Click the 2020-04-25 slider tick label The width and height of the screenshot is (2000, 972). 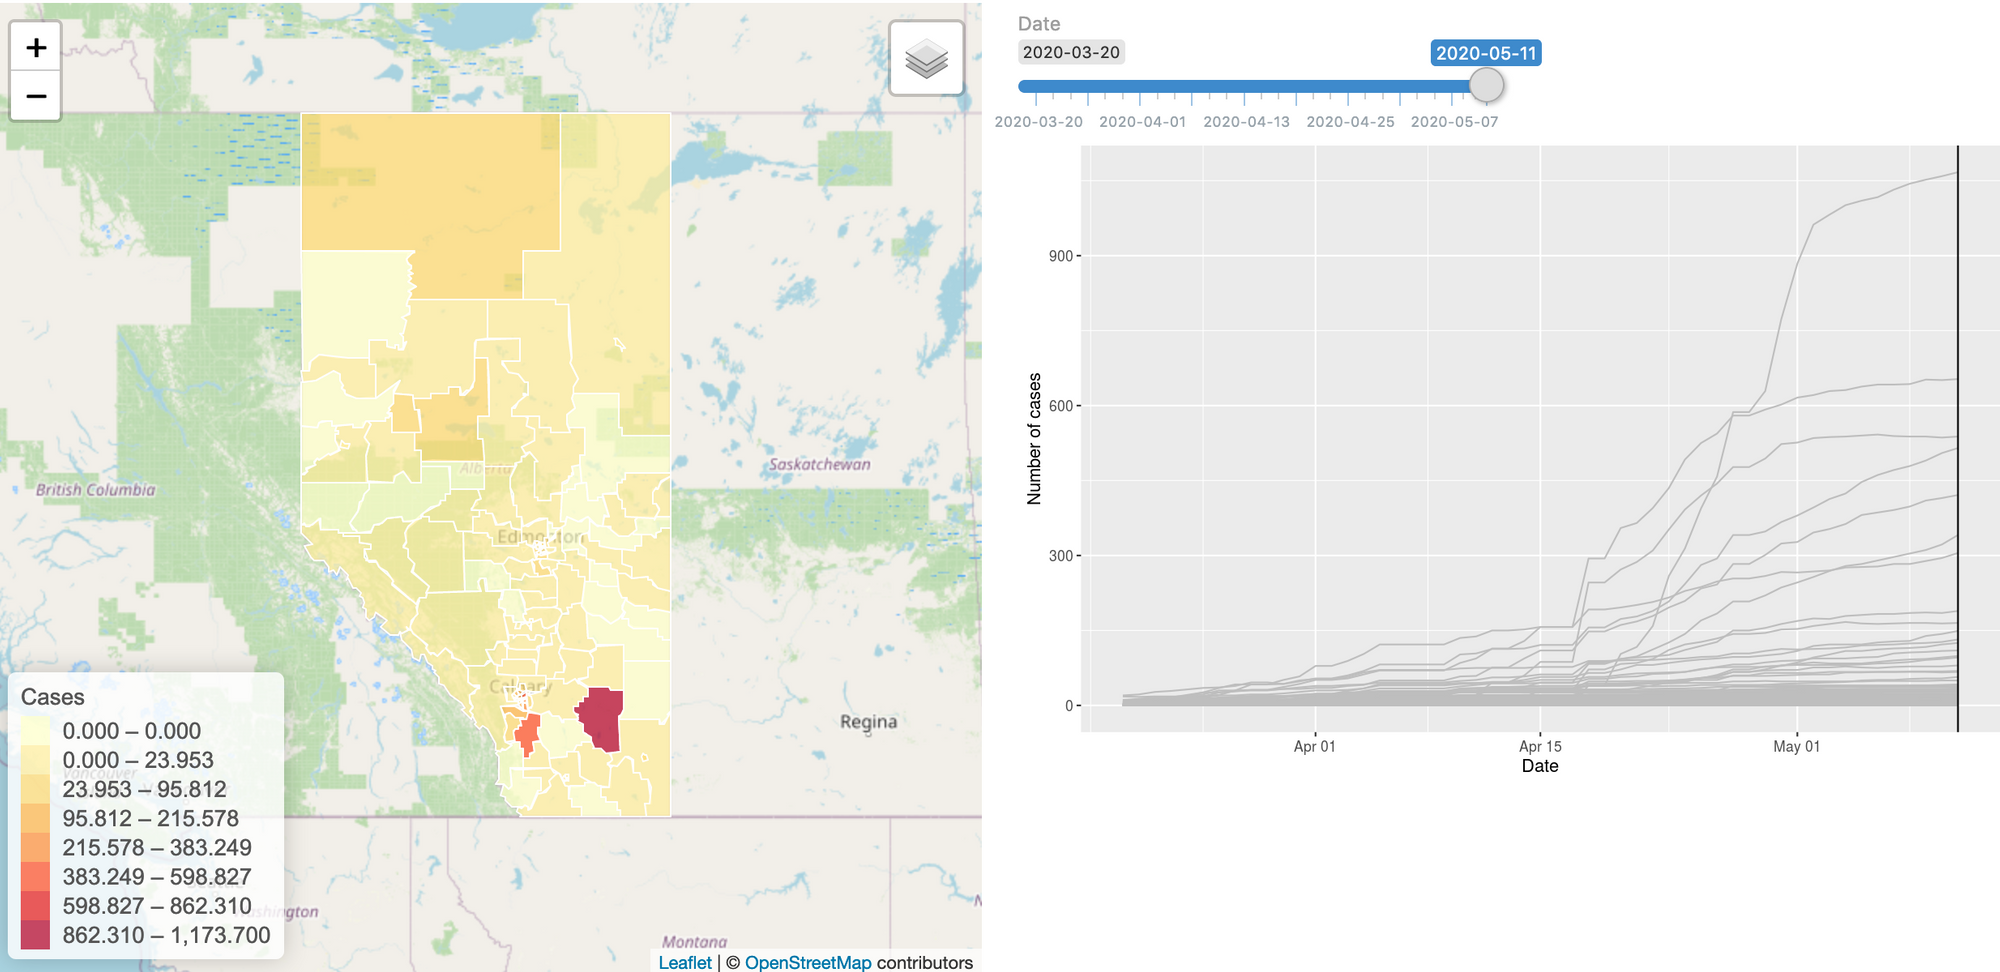1350,122
